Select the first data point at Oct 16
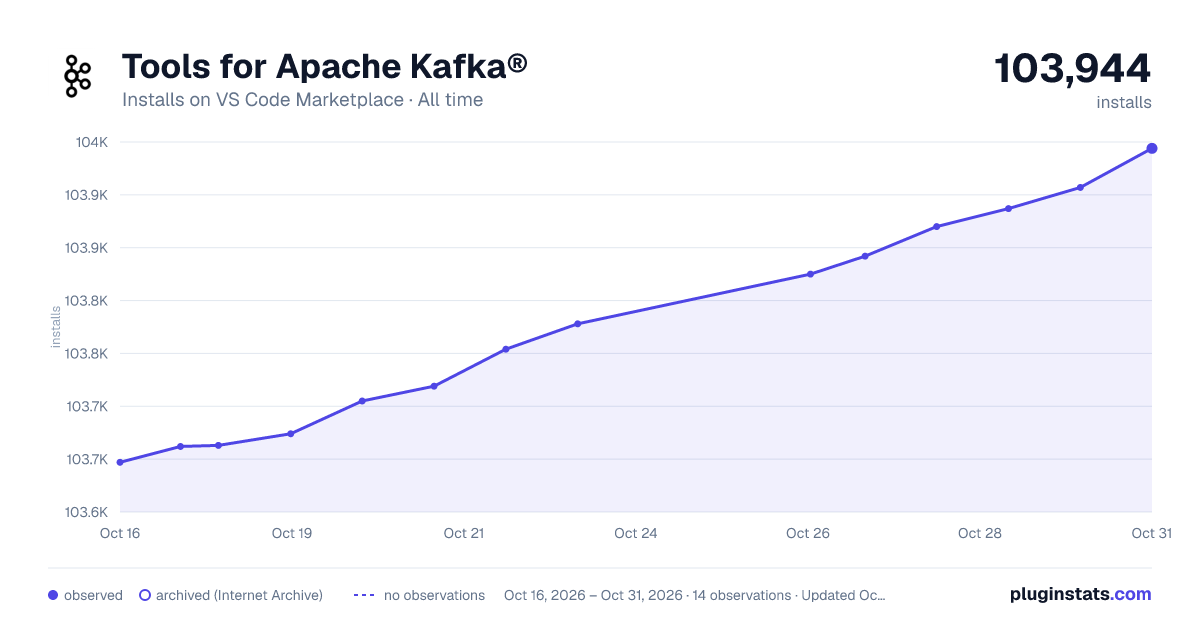The height and width of the screenshot is (630, 1200). click(x=120, y=462)
